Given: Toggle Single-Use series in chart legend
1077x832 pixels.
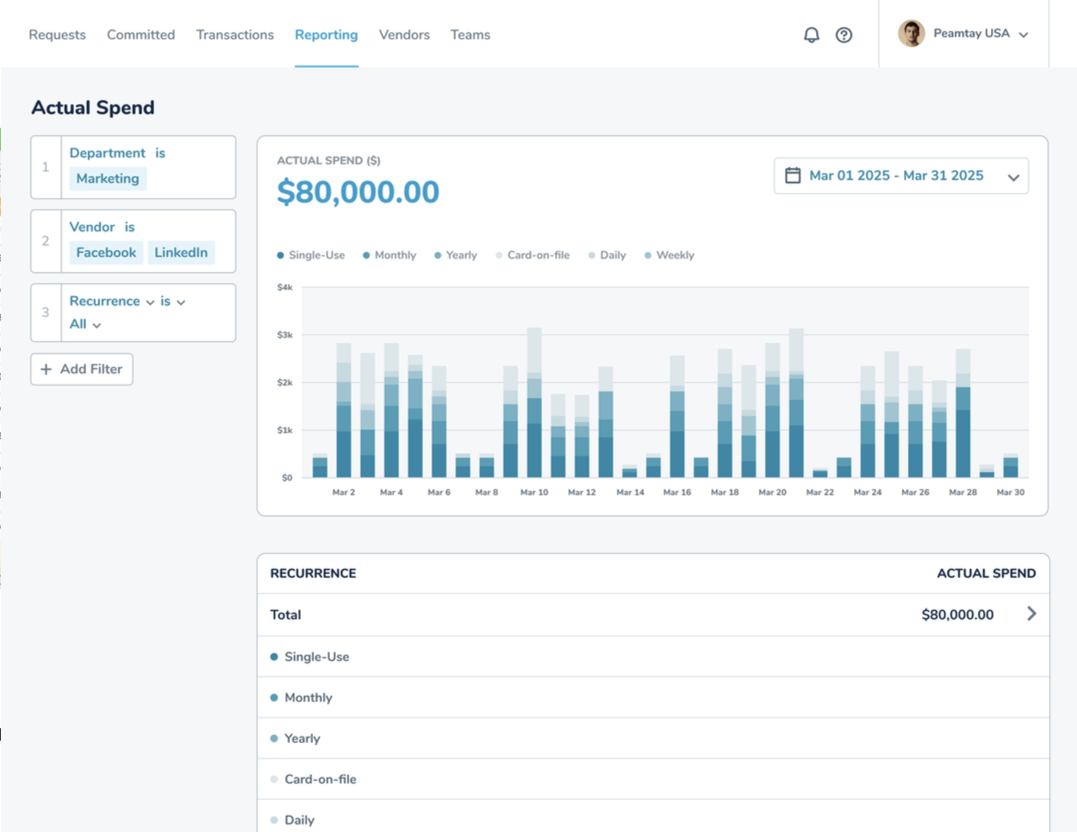Looking at the screenshot, I should click(x=311, y=256).
